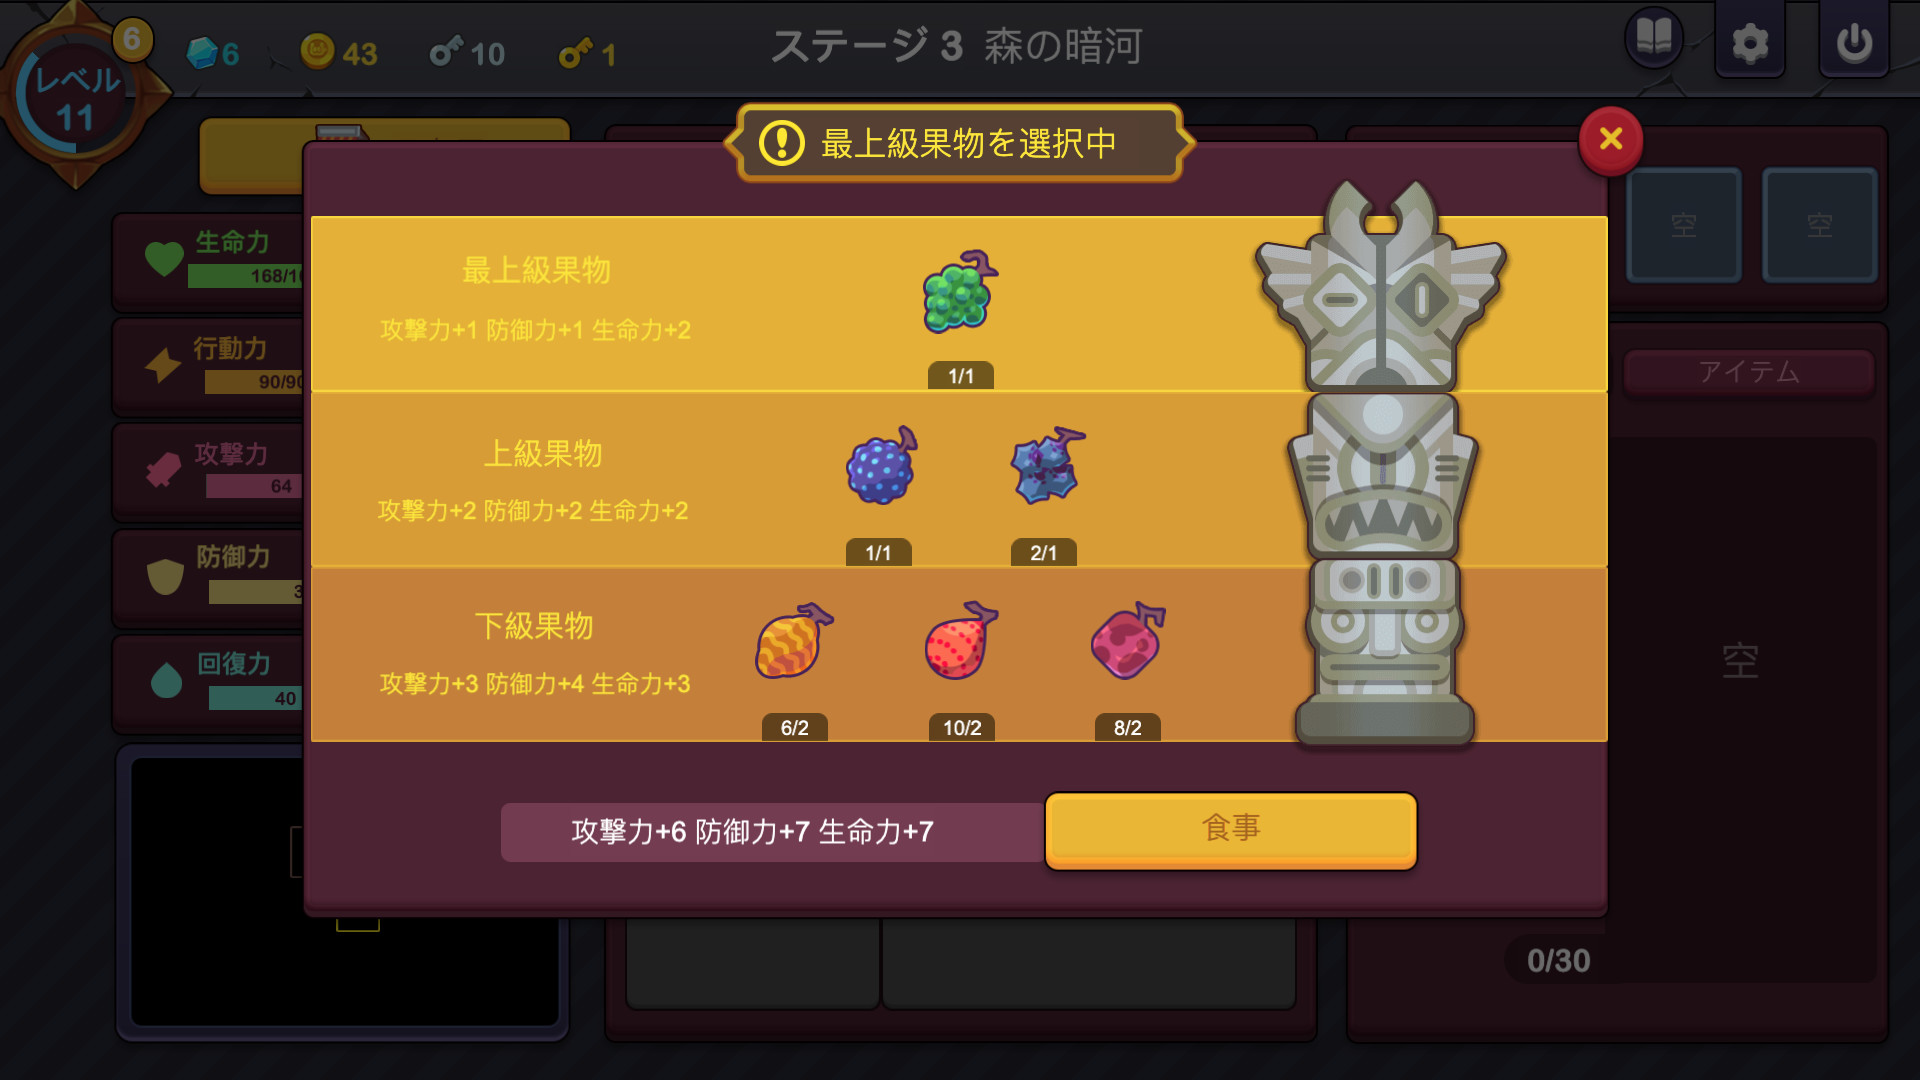1920x1080 pixels.
Task: Open the settings gear
Action: [x=1749, y=42]
